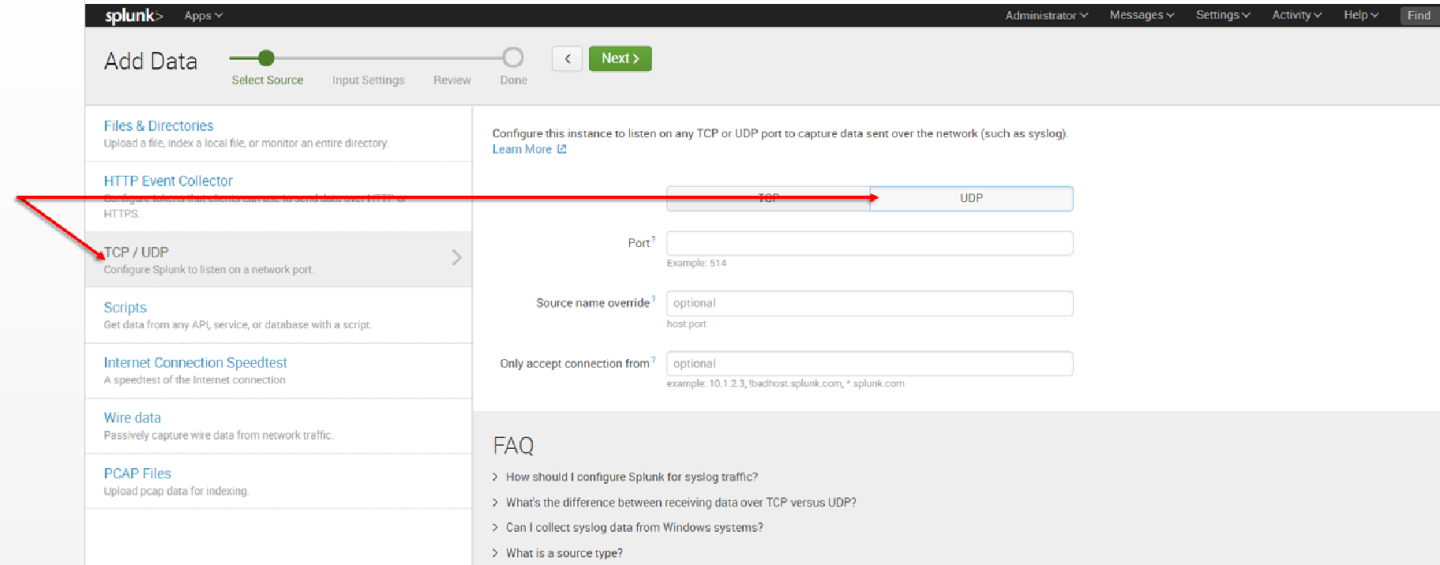Click help mark beside Only accept connection from
Viewport: 1440px width, 565px height.
coord(654,361)
